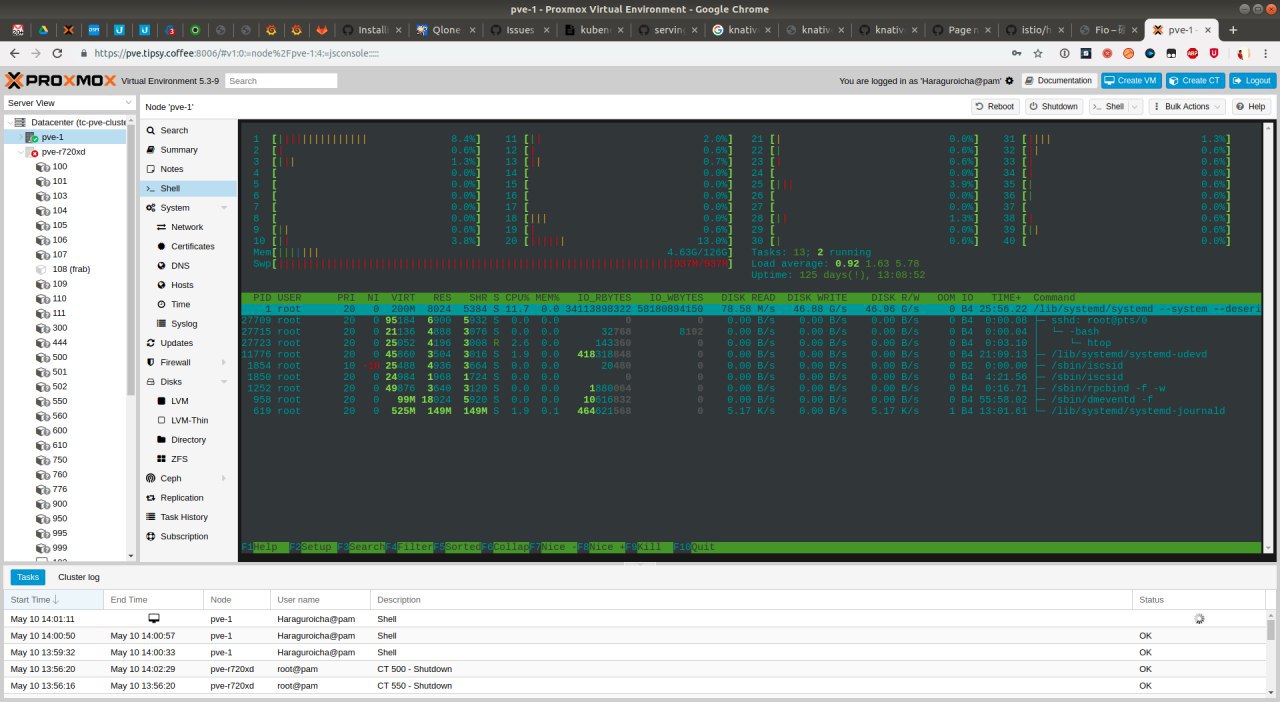Screen dimensions: 1280x702
Task: Sort by the Start Time column header
Action: click(x=53, y=599)
